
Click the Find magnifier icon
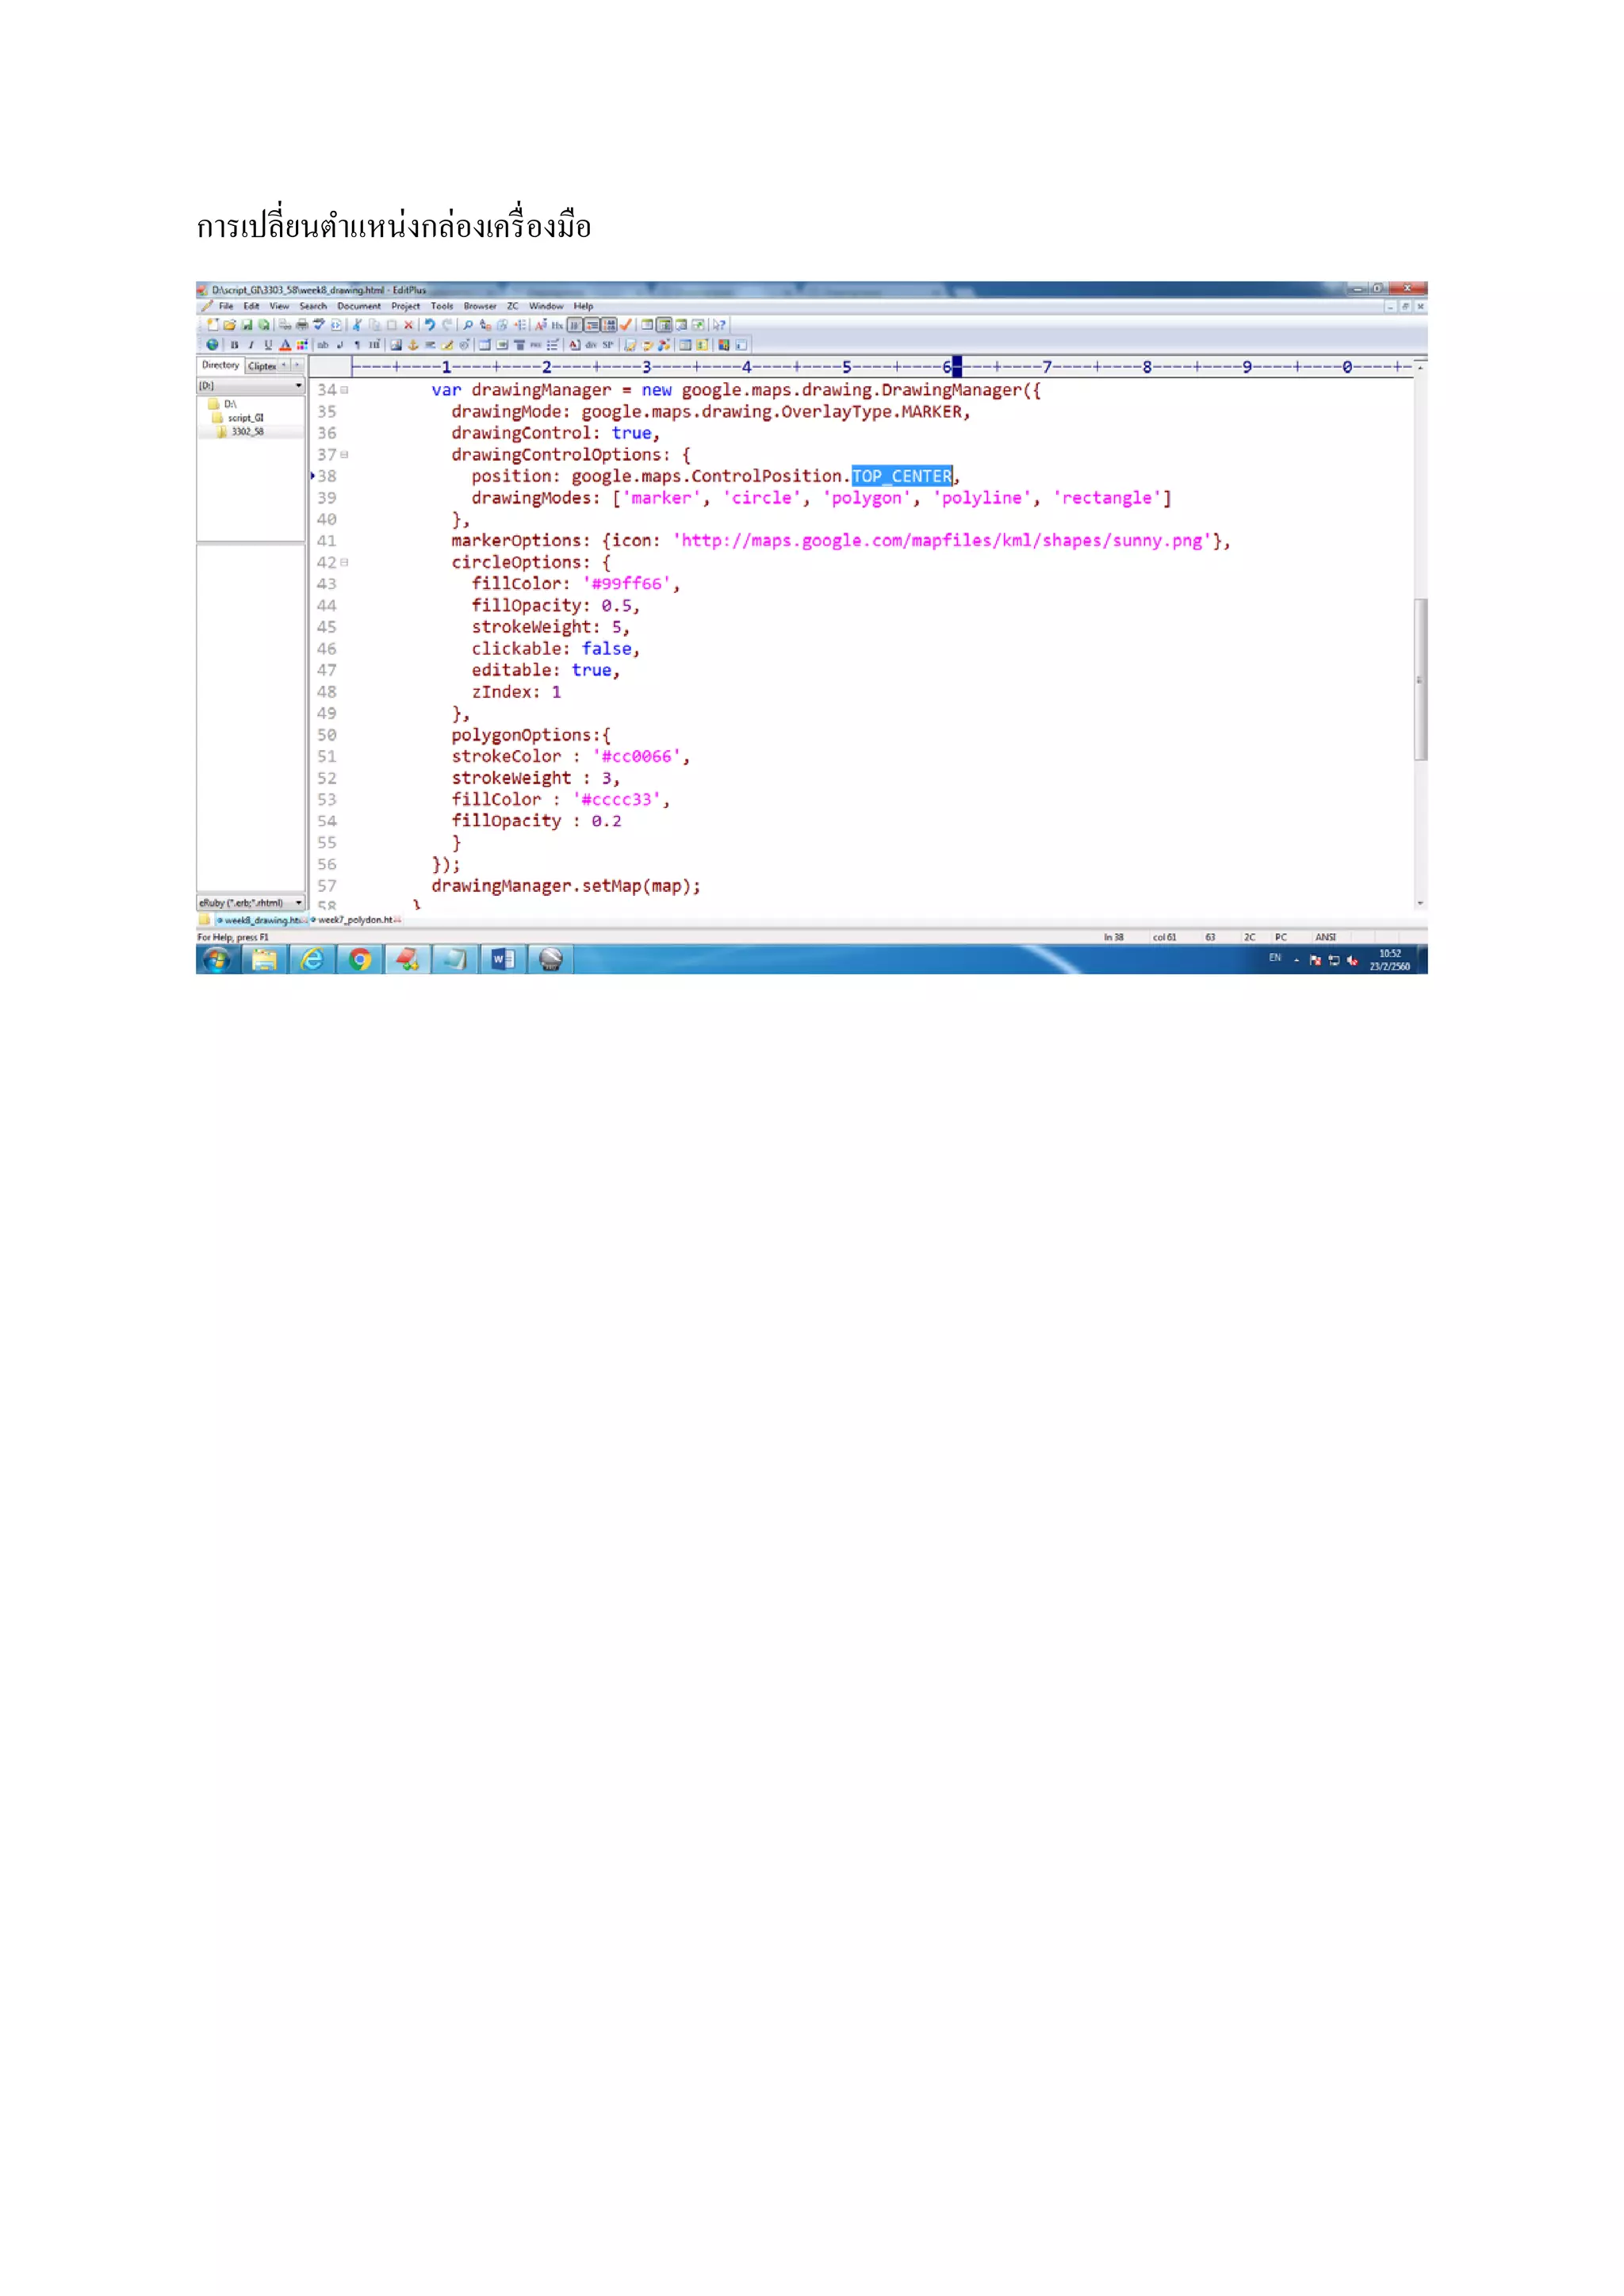468,325
